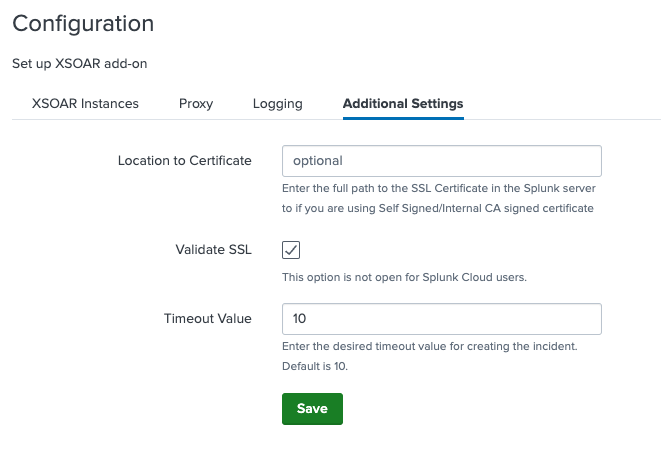Open the XSOAR Instances tab

85,104
